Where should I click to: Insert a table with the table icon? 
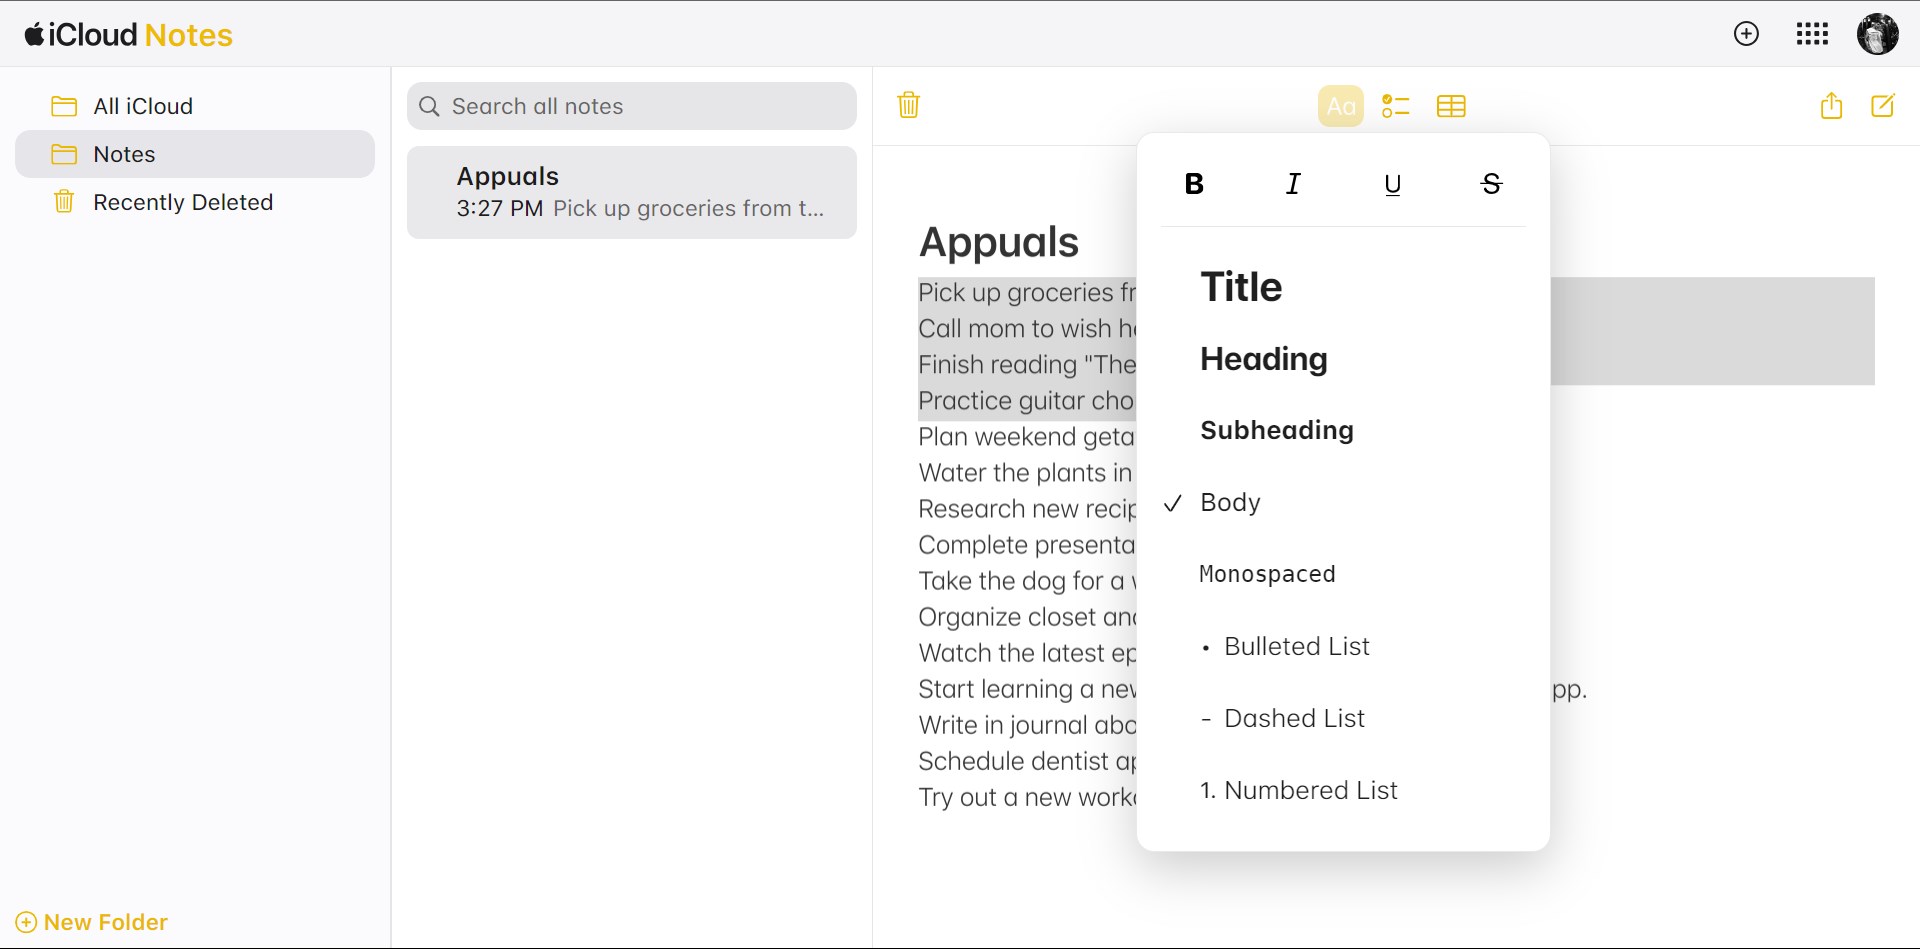pos(1451,106)
